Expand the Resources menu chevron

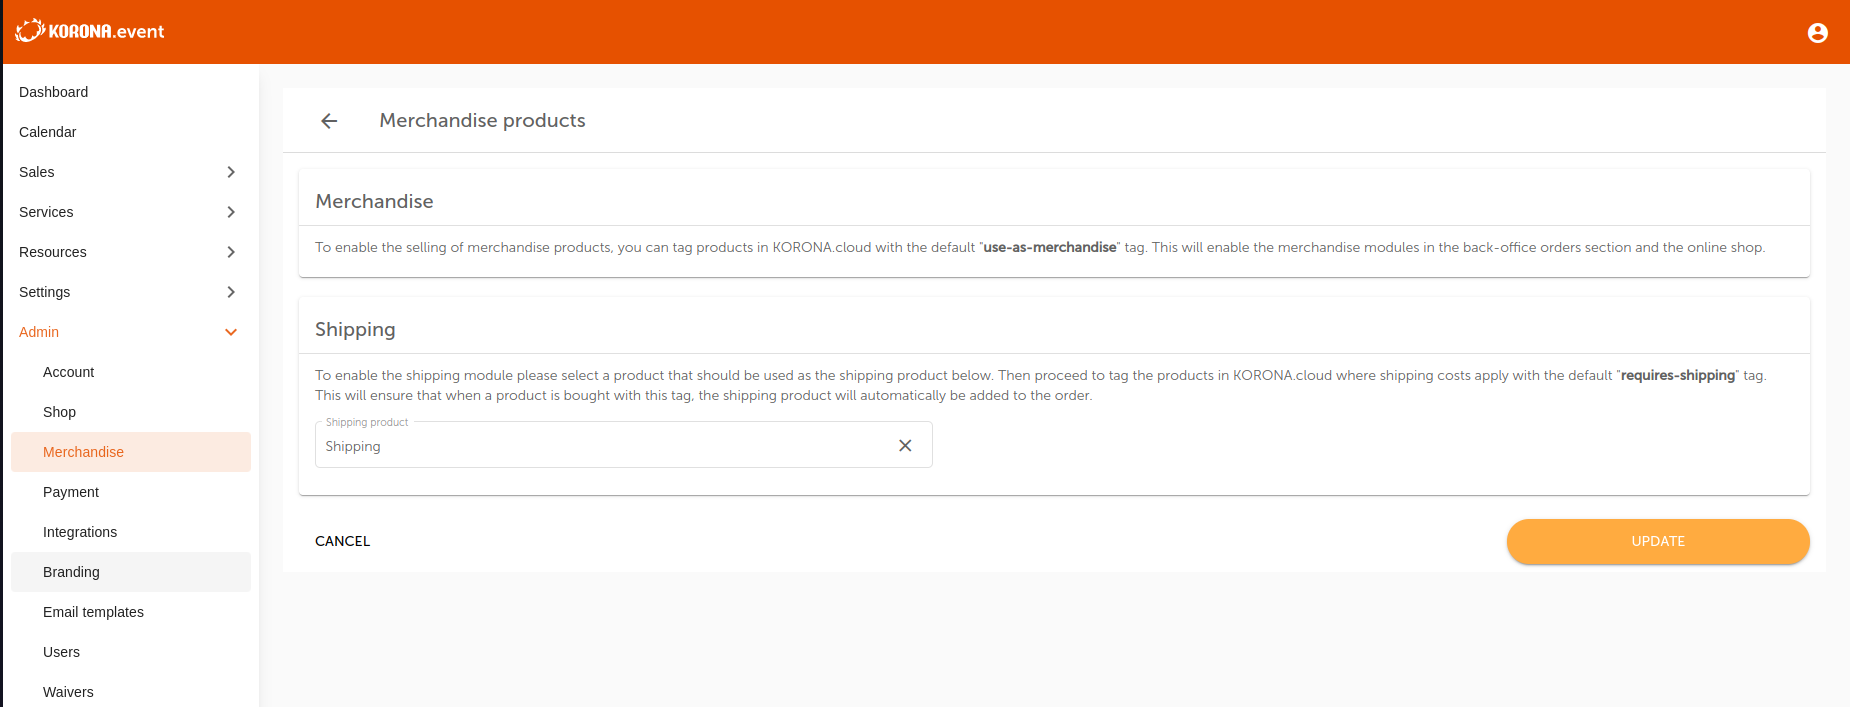pyautogui.click(x=231, y=252)
